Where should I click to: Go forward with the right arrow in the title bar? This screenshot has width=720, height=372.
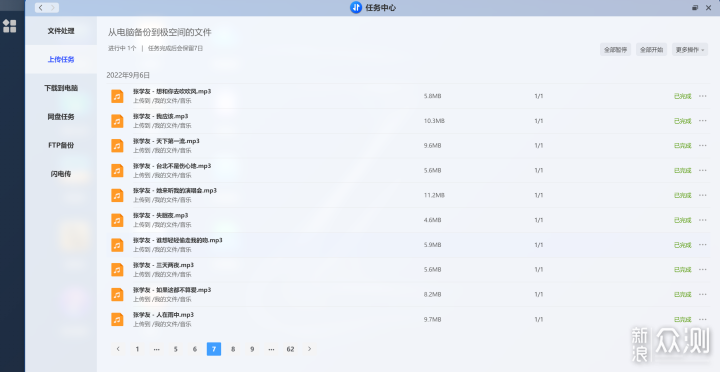click(x=53, y=8)
